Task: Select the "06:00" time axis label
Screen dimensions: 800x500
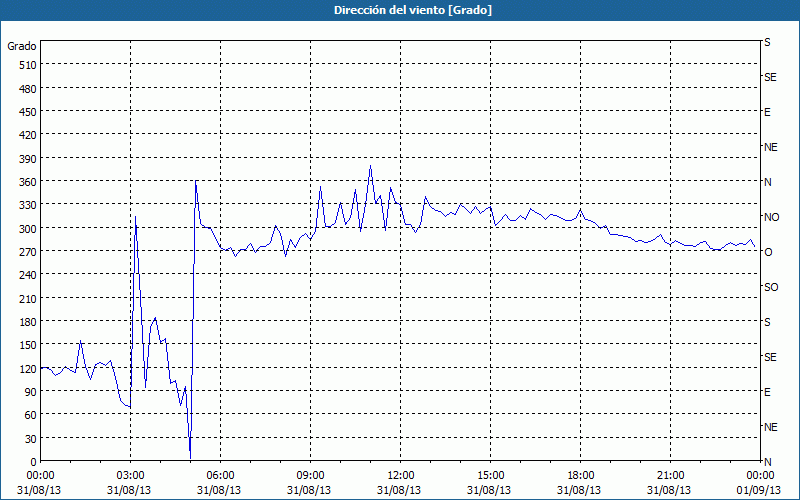Action: point(220,476)
